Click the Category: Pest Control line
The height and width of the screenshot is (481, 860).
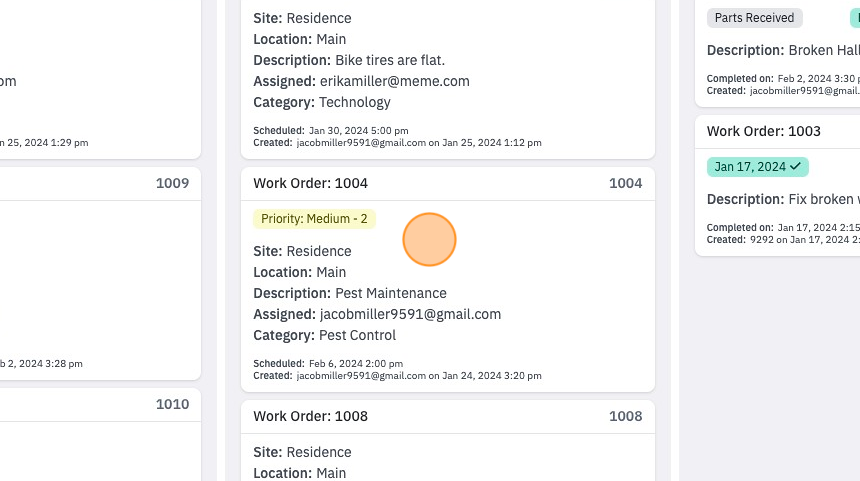coord(324,335)
